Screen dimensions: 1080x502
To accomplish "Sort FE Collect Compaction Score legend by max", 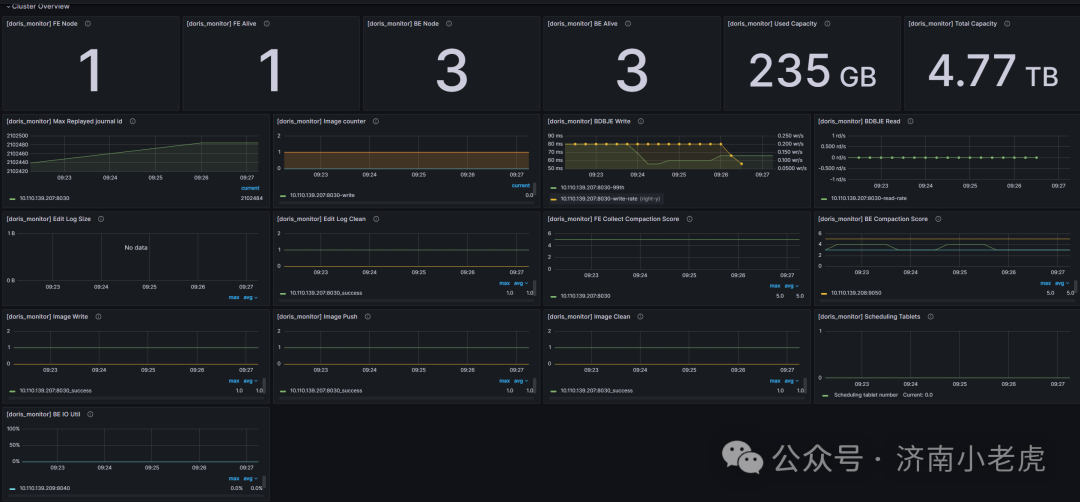I will click(x=776, y=285).
